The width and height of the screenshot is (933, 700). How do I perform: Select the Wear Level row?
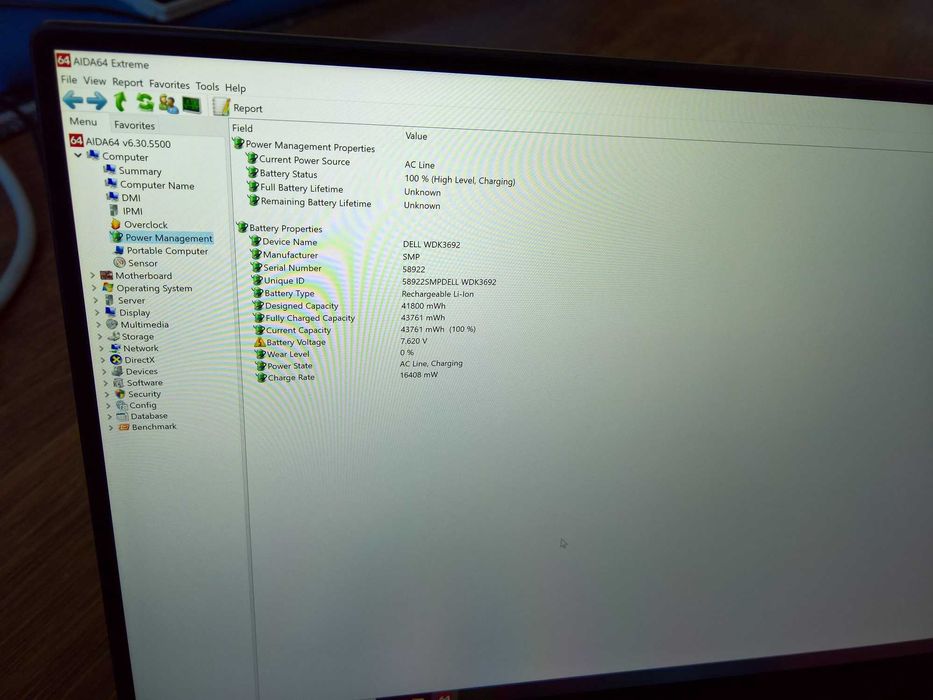pos(283,354)
